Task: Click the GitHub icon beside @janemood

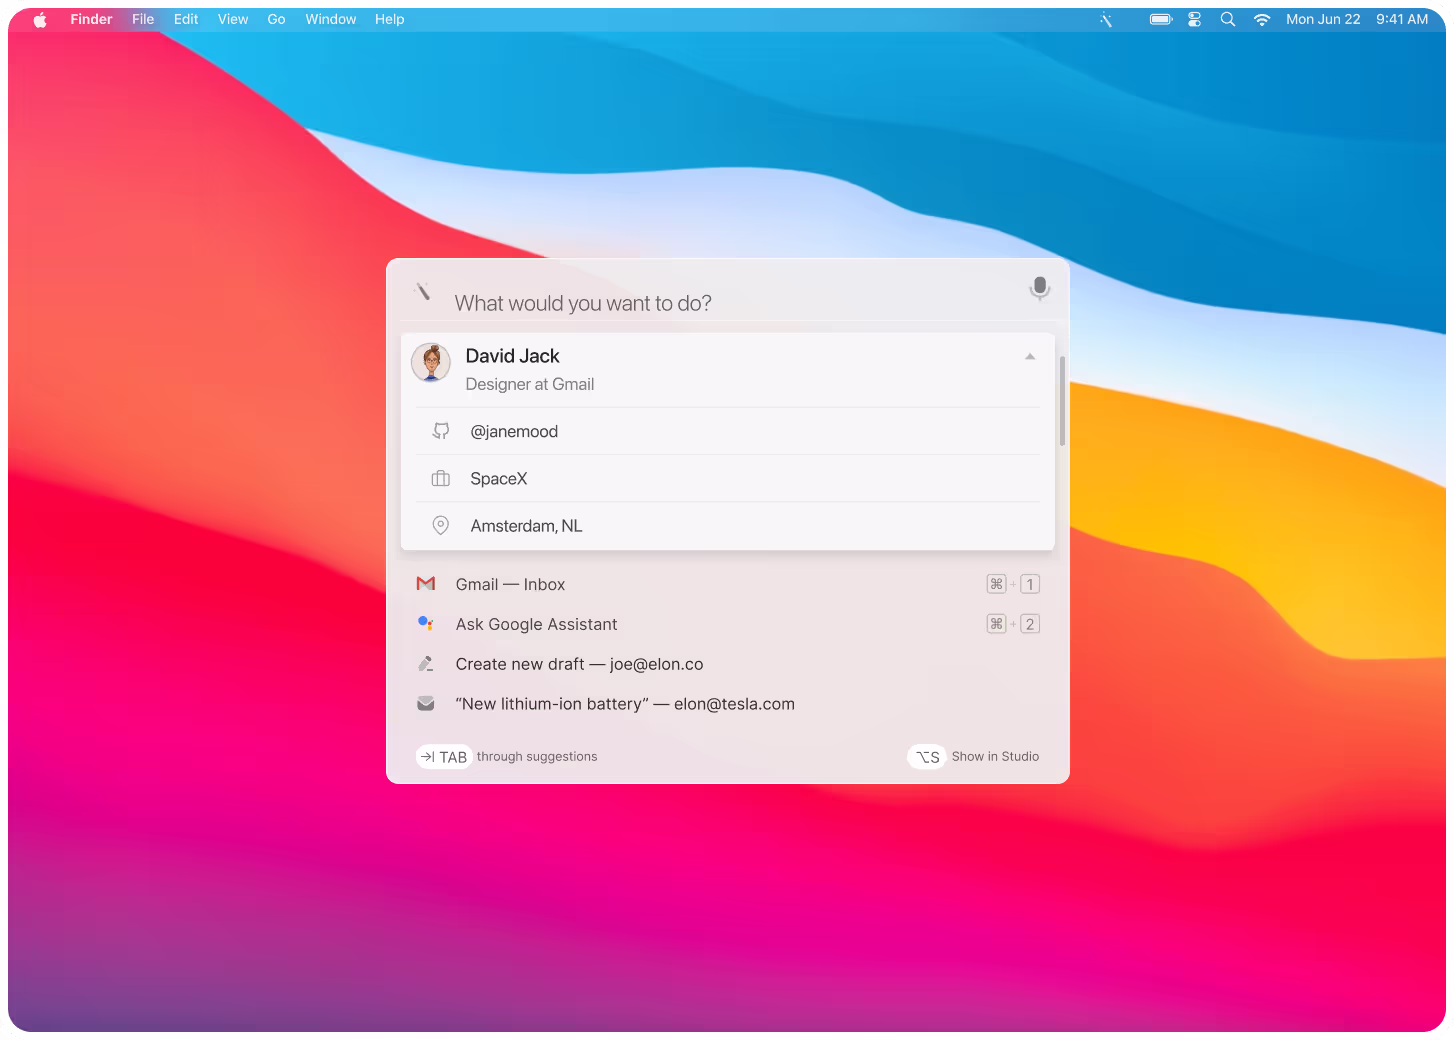Action: pyautogui.click(x=440, y=431)
